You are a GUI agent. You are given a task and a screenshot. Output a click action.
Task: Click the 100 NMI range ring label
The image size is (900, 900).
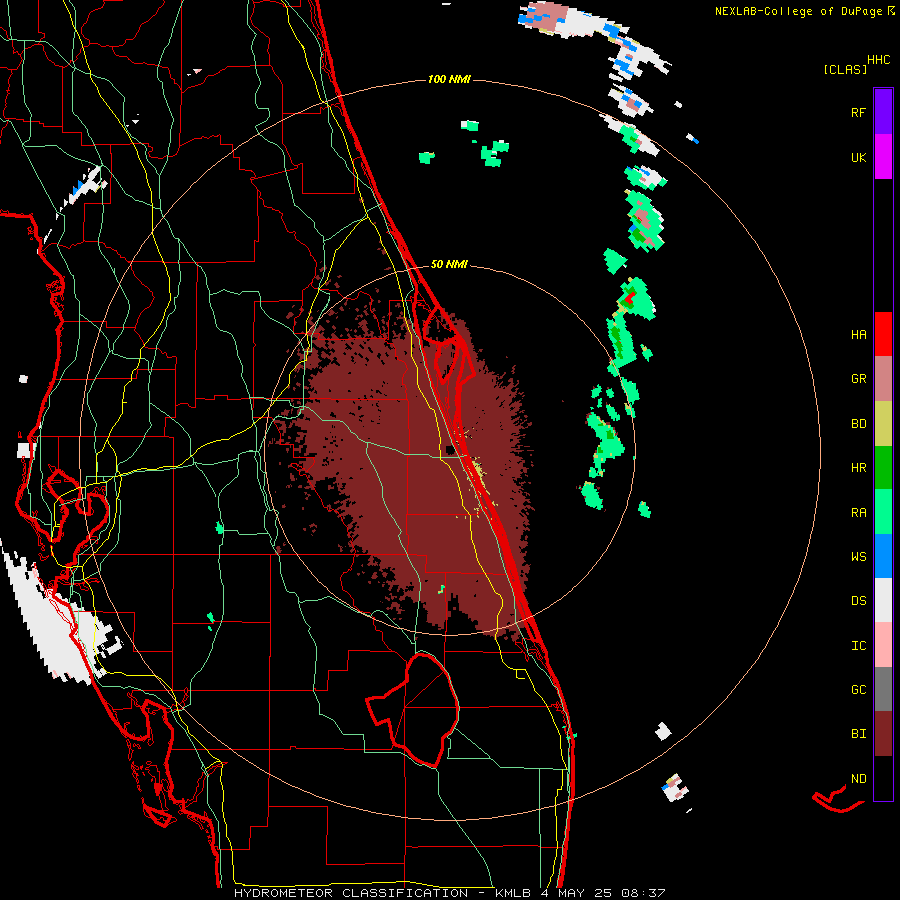point(449,79)
